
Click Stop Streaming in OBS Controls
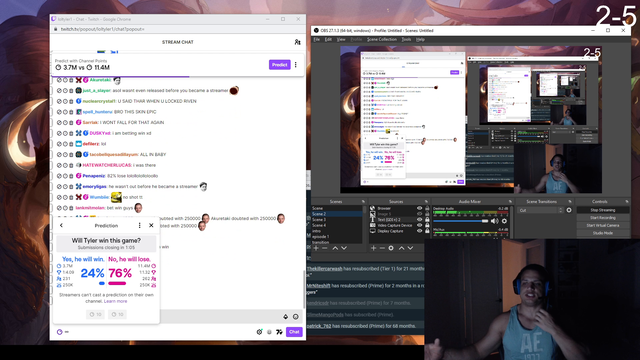tap(602, 210)
